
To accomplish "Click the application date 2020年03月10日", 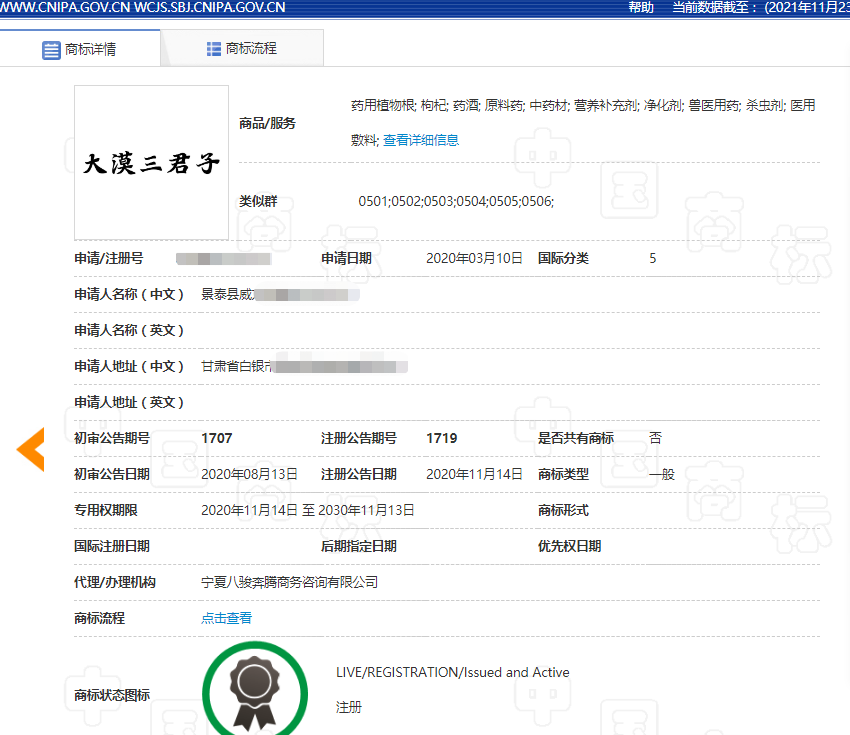I will pyautogui.click(x=474, y=258).
